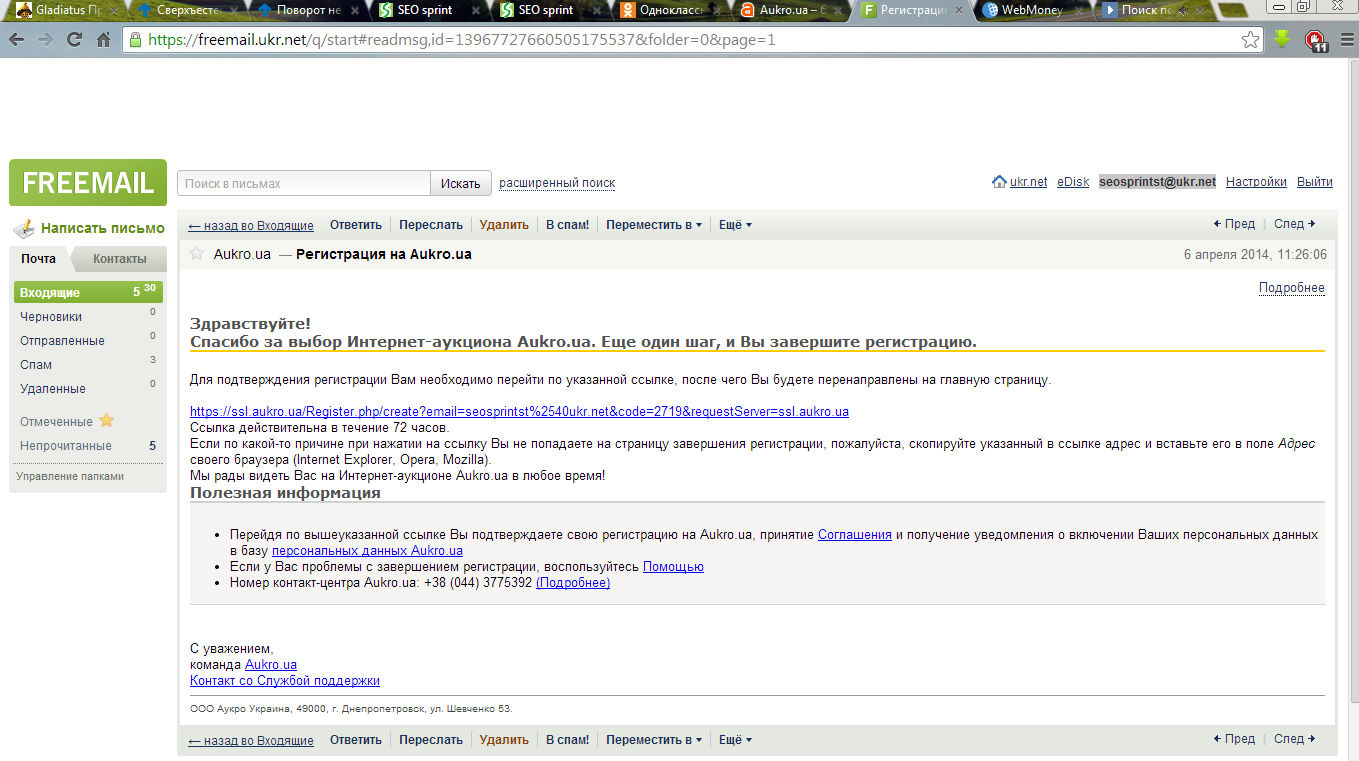1359x761 pixels.
Task: Open the Chrome menu icon
Action: coord(1347,40)
